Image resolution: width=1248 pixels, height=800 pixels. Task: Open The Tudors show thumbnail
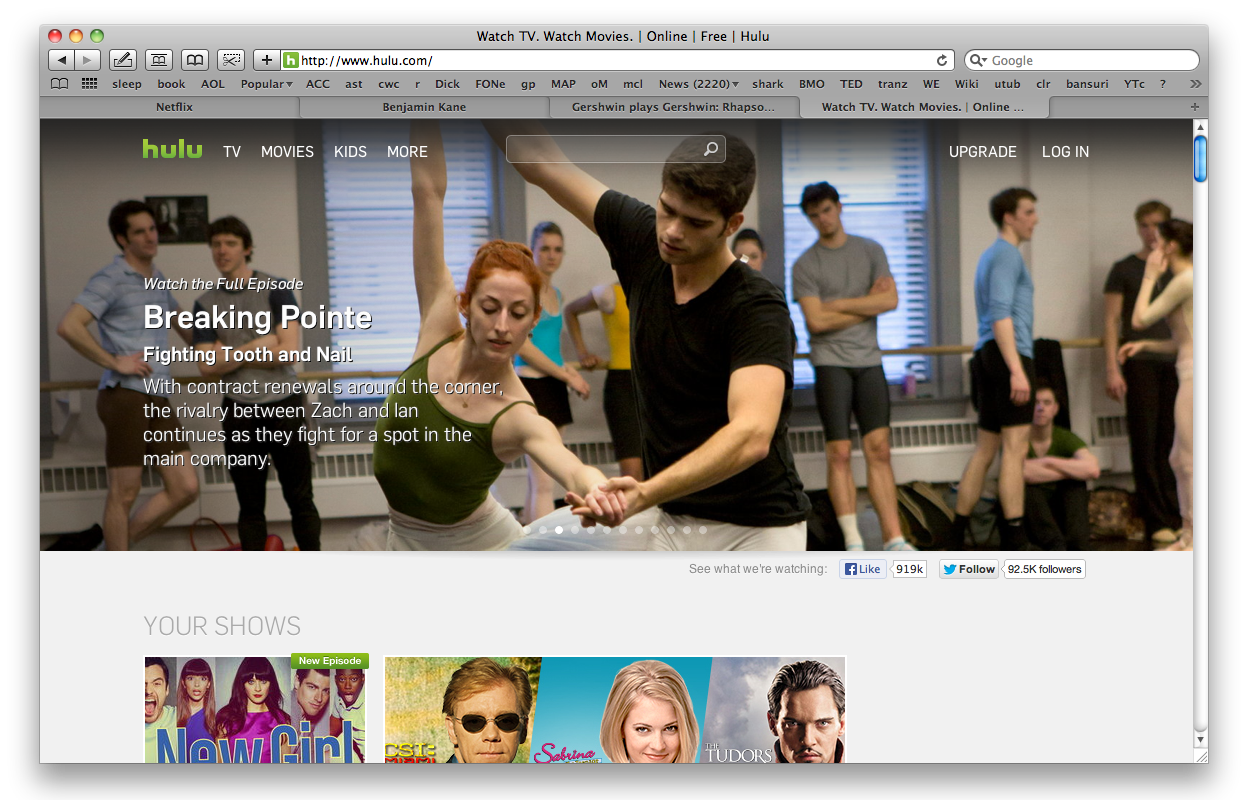tap(775, 709)
